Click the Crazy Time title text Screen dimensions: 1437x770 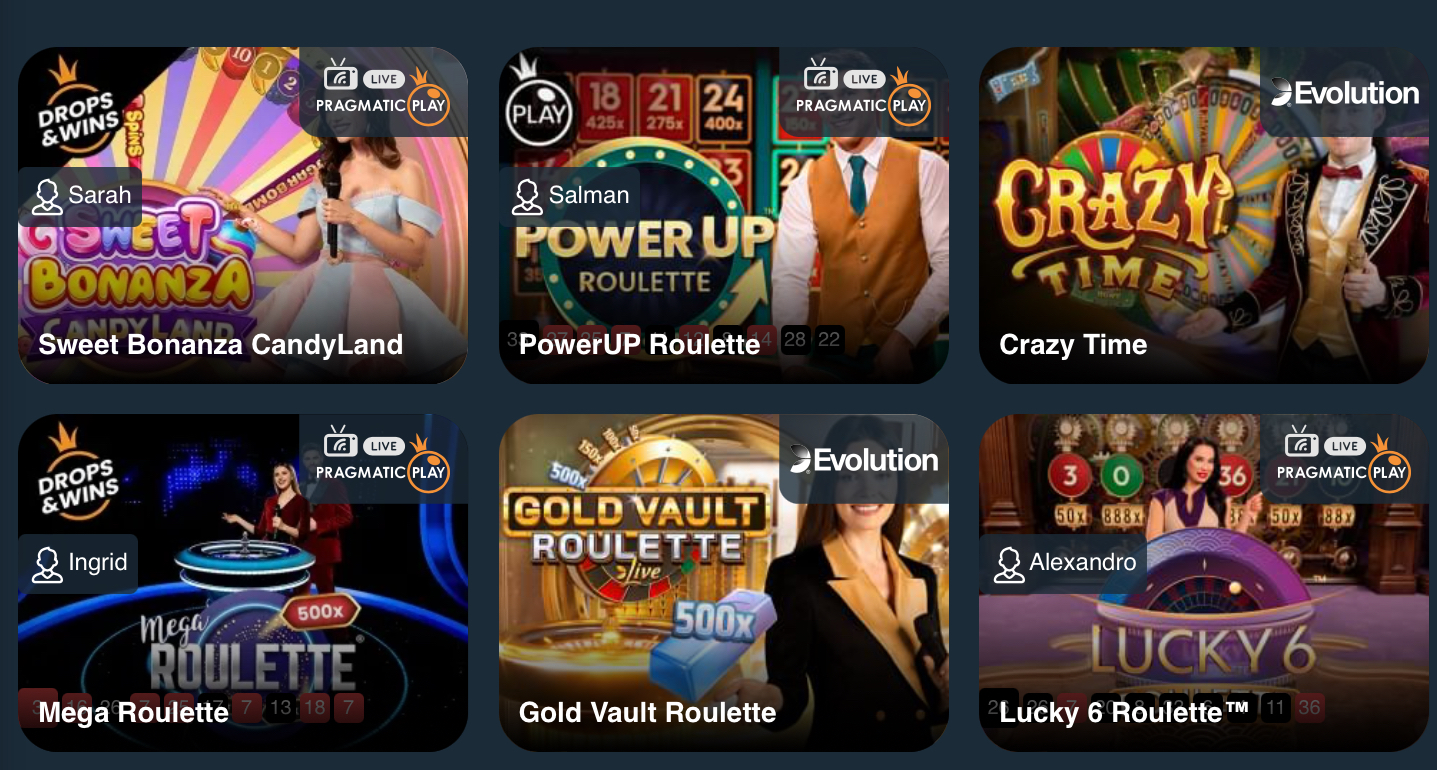(1073, 345)
